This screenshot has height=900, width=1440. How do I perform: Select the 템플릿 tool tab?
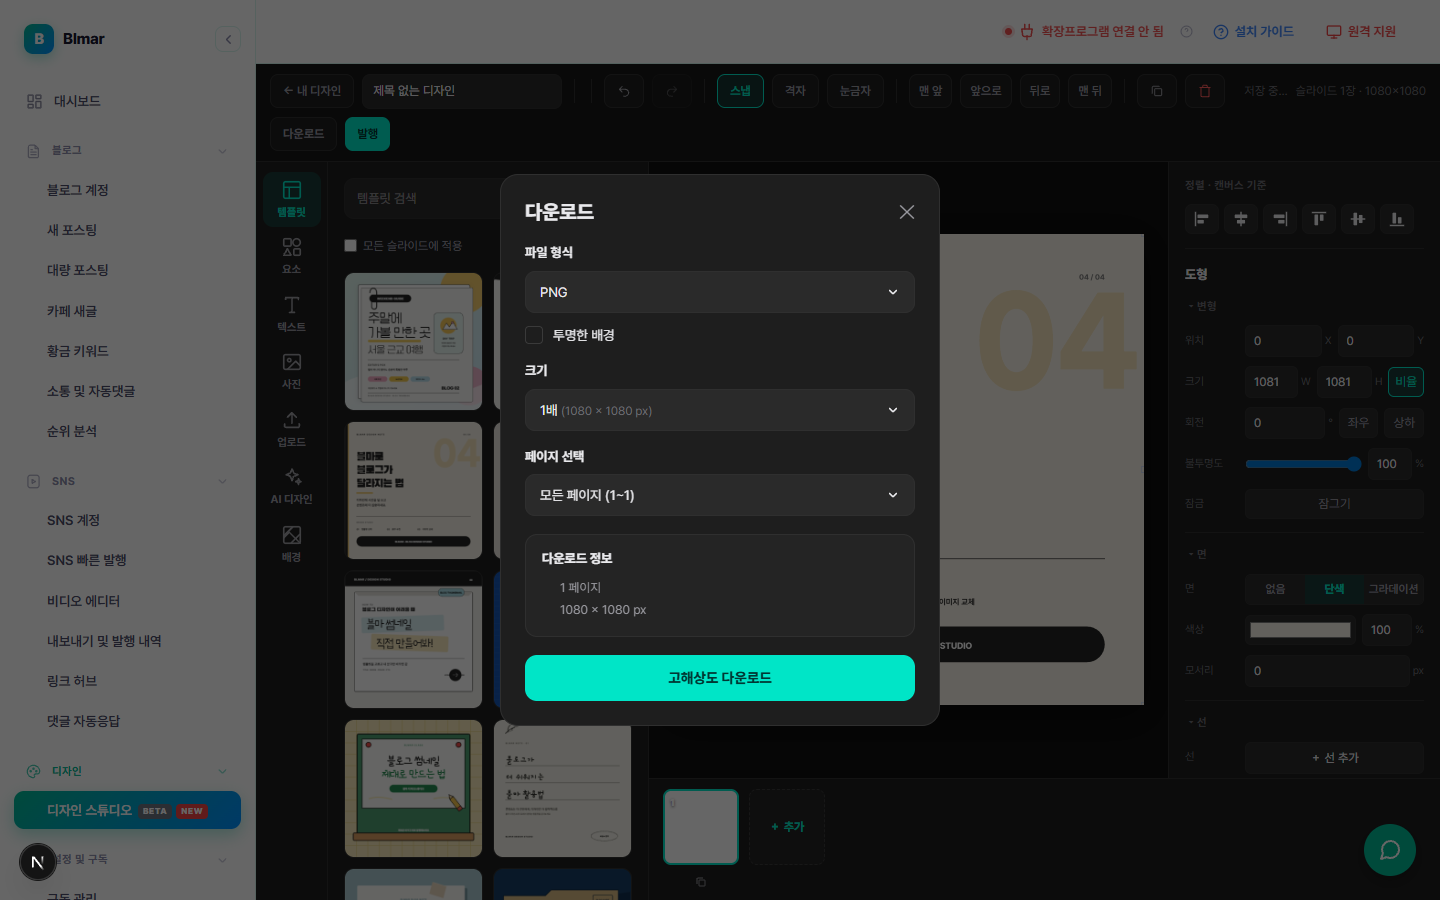tap(292, 199)
